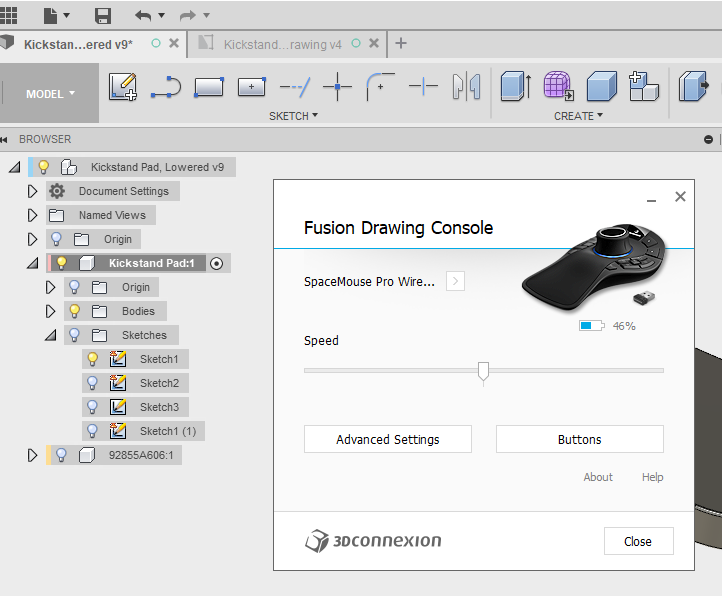Select the Center Rectangle tool
Screen dimensions: 722x596
click(251, 87)
